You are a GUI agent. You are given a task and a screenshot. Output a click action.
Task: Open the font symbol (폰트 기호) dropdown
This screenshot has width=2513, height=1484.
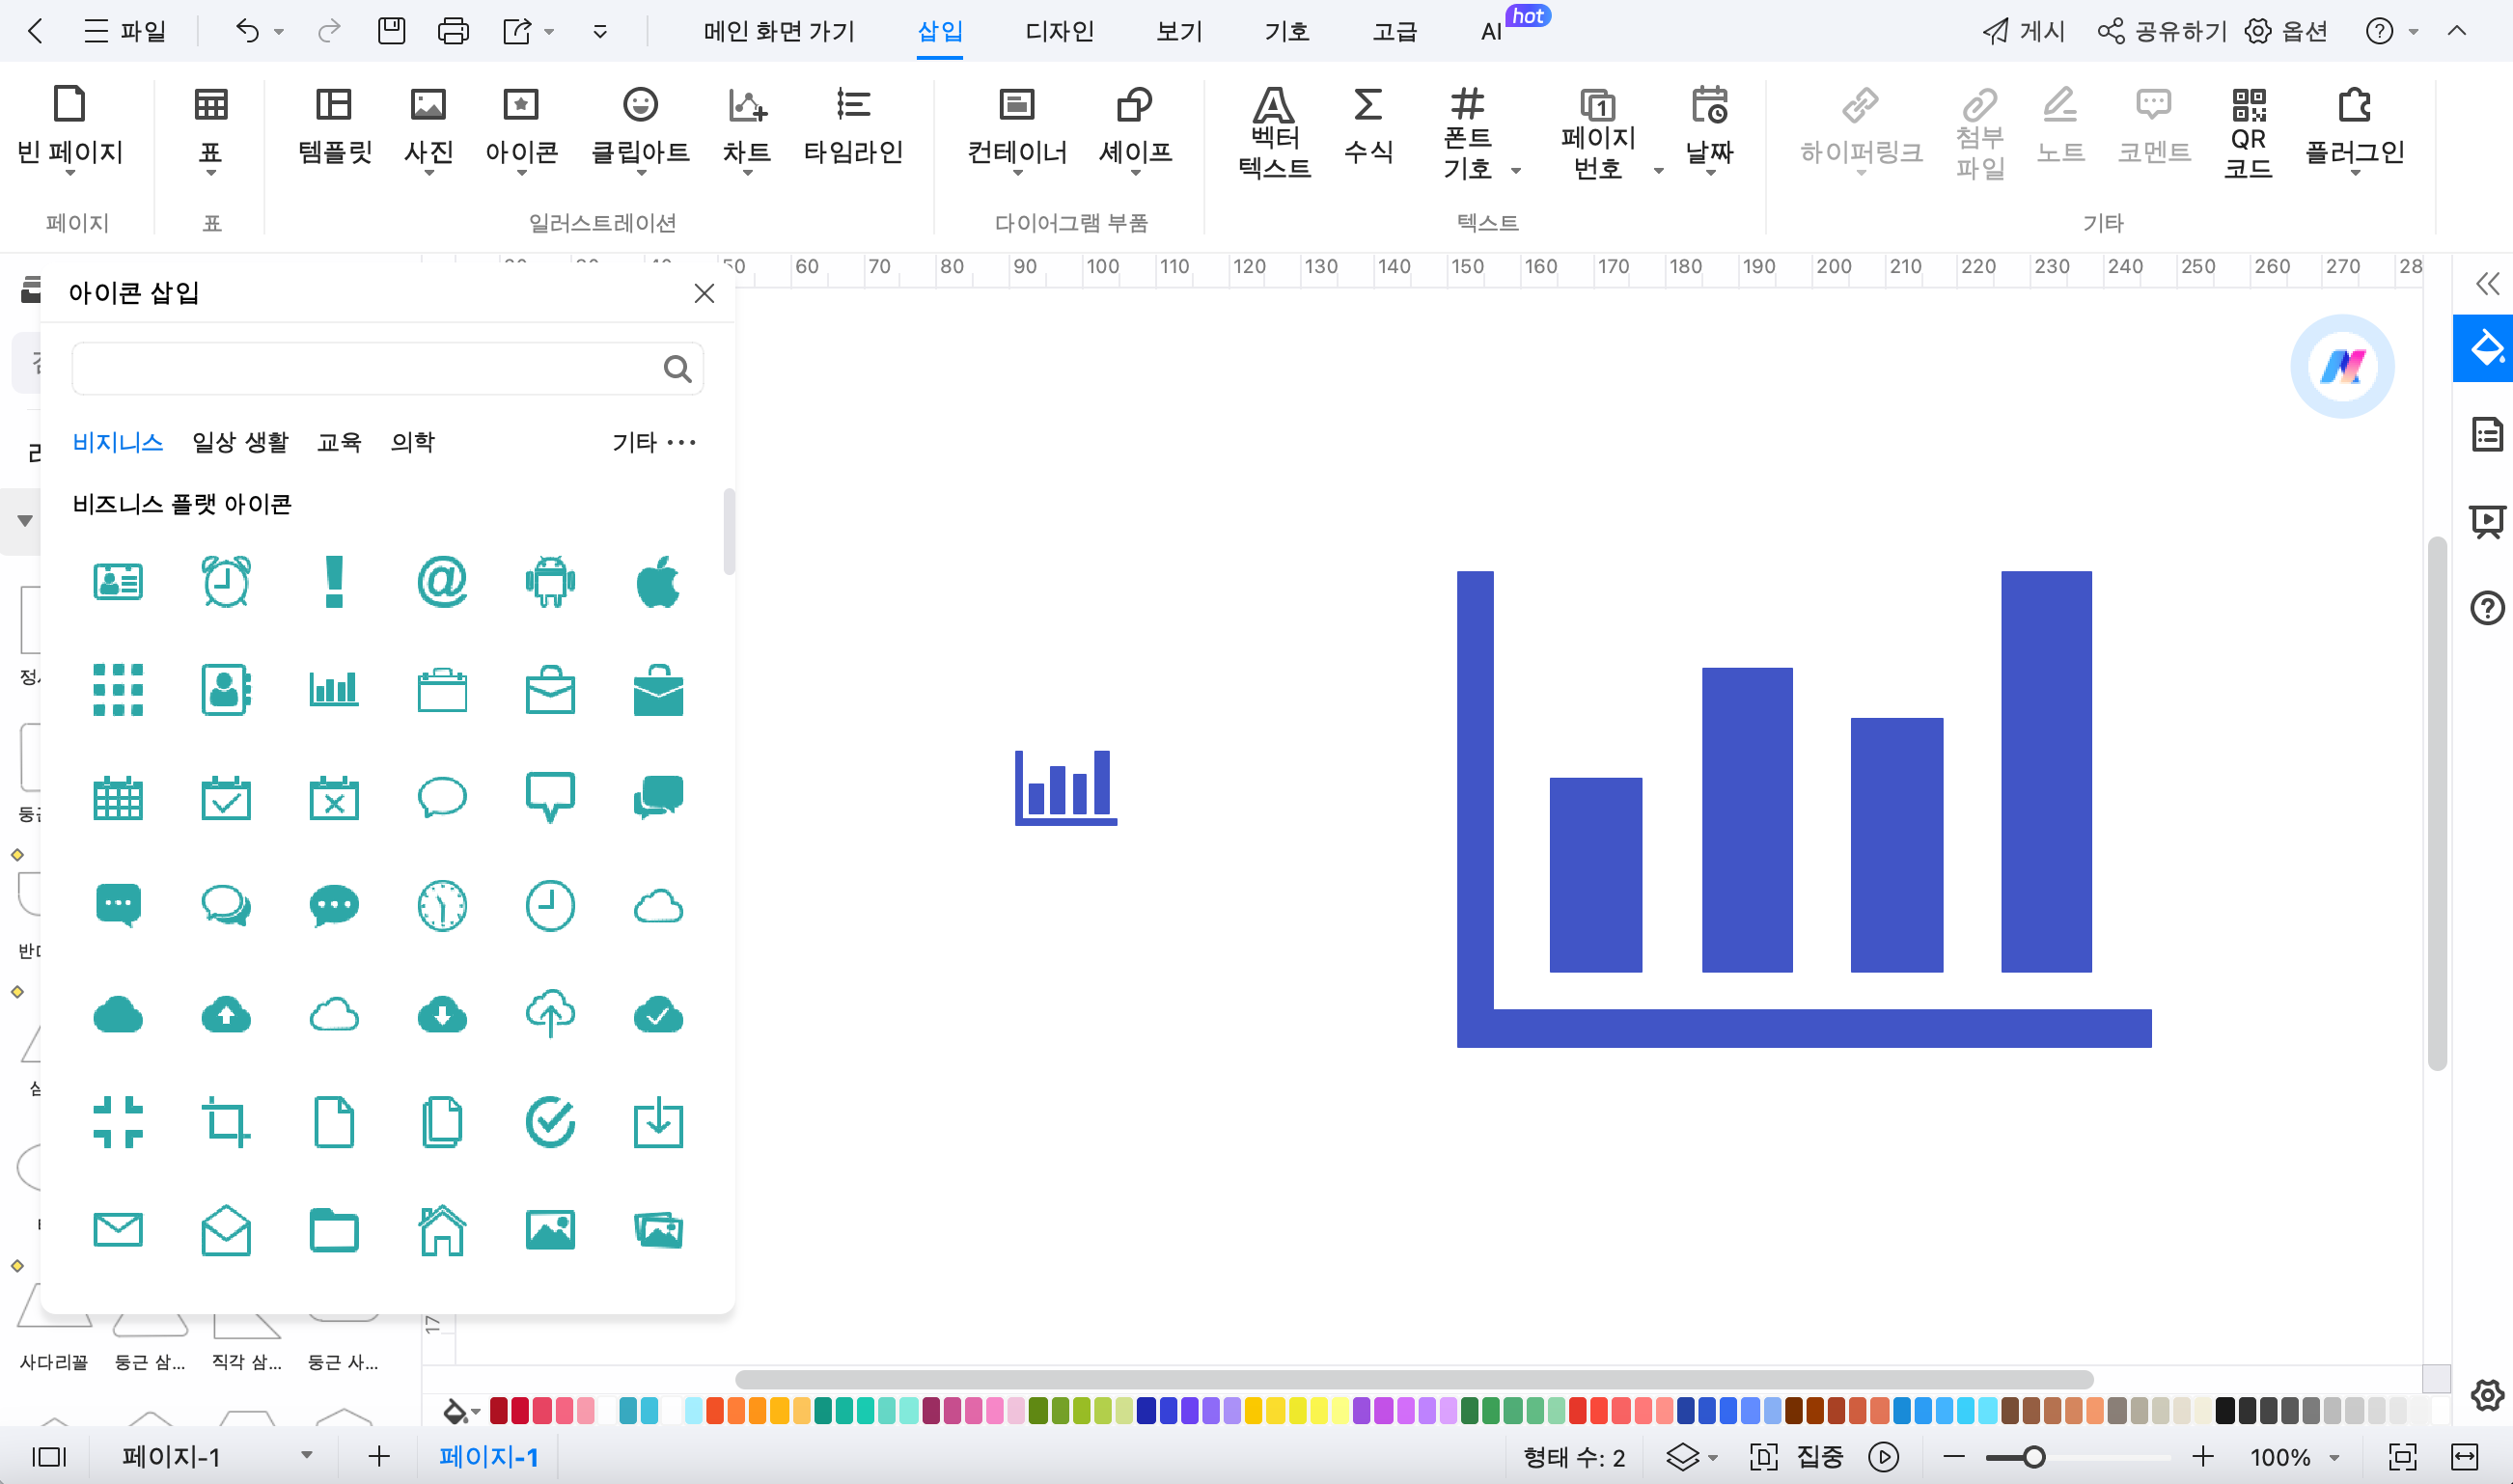1515,171
